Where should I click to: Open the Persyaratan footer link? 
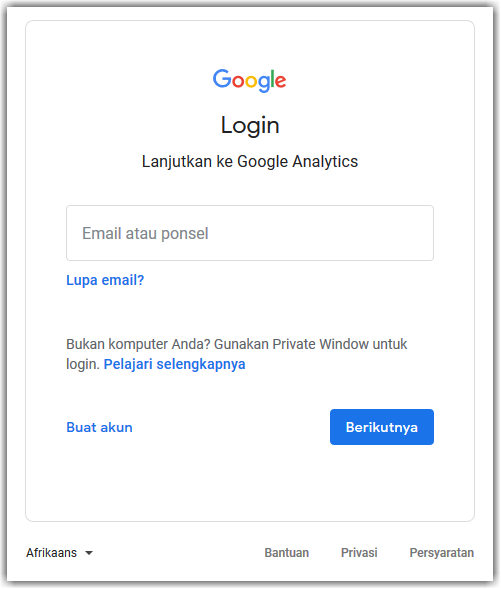click(x=442, y=553)
